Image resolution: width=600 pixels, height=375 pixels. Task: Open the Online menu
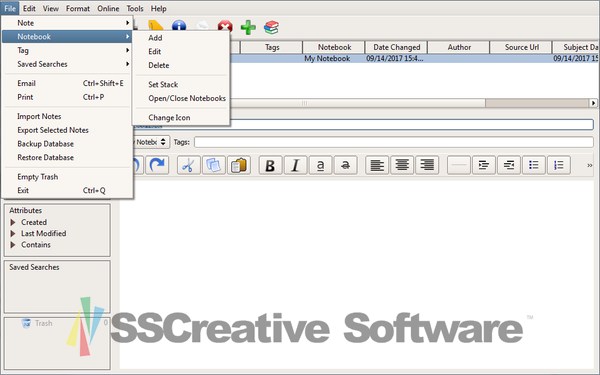(108, 8)
